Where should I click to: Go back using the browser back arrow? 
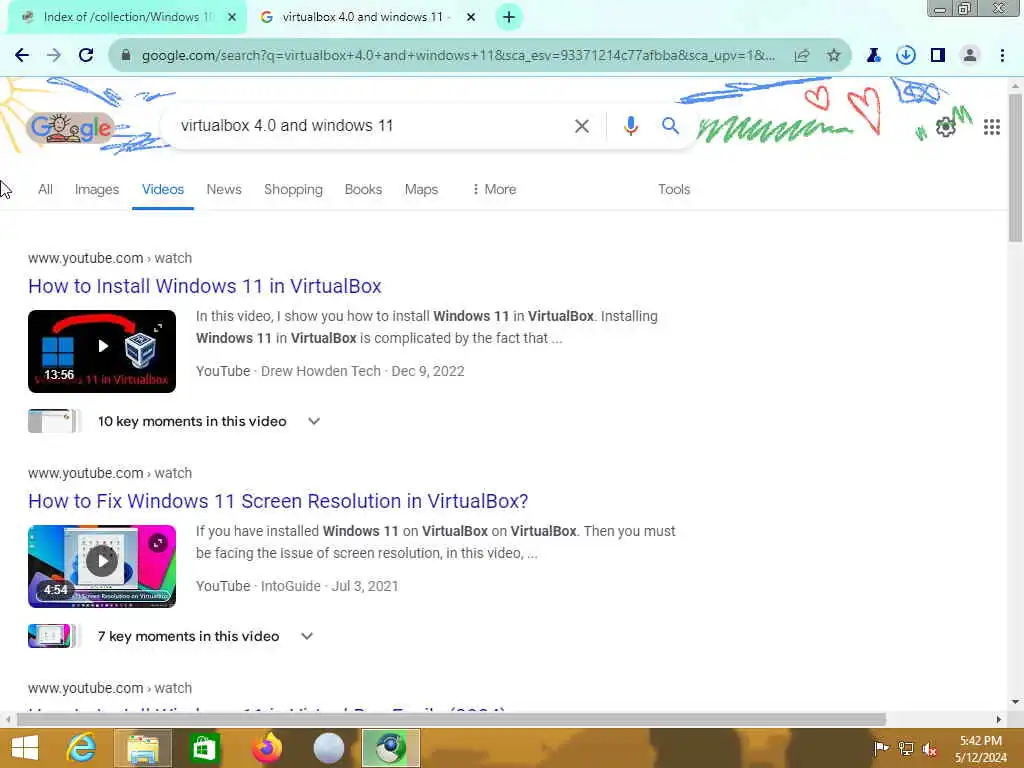click(22, 56)
